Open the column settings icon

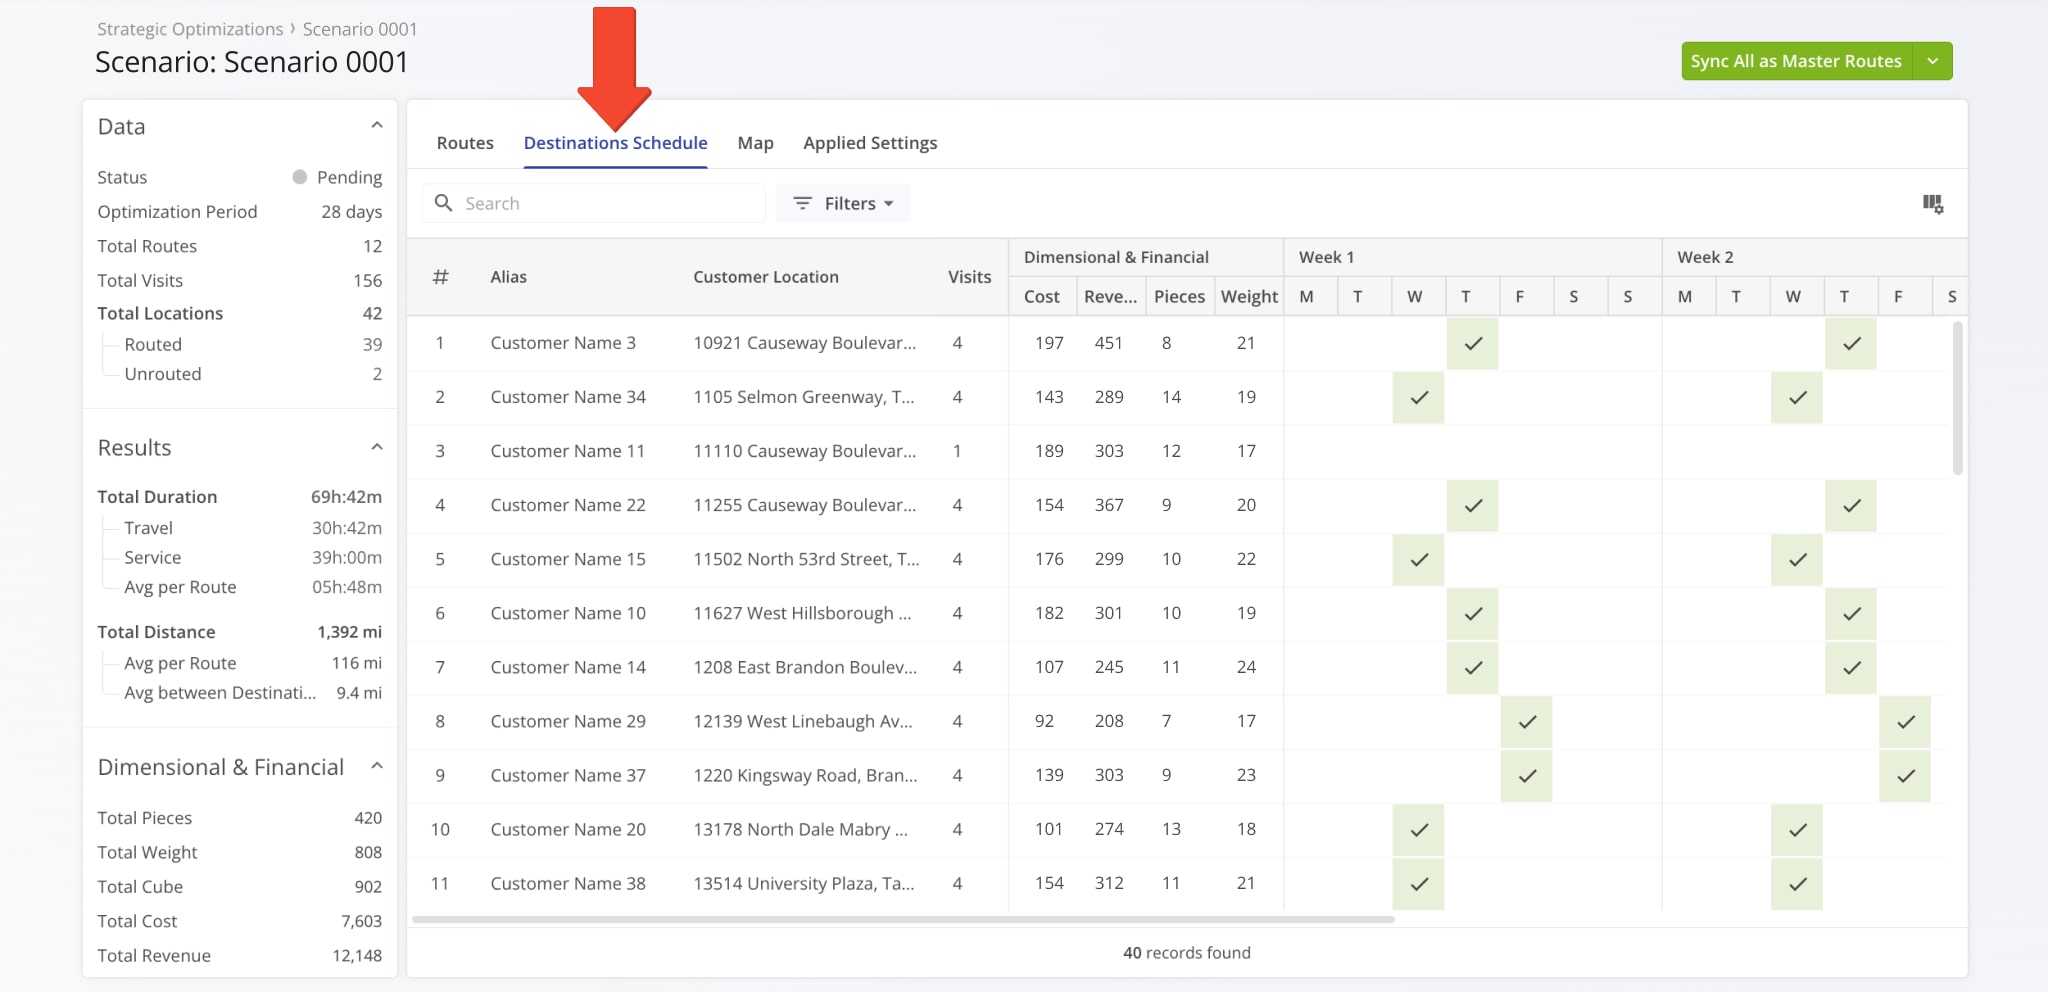click(x=1932, y=204)
